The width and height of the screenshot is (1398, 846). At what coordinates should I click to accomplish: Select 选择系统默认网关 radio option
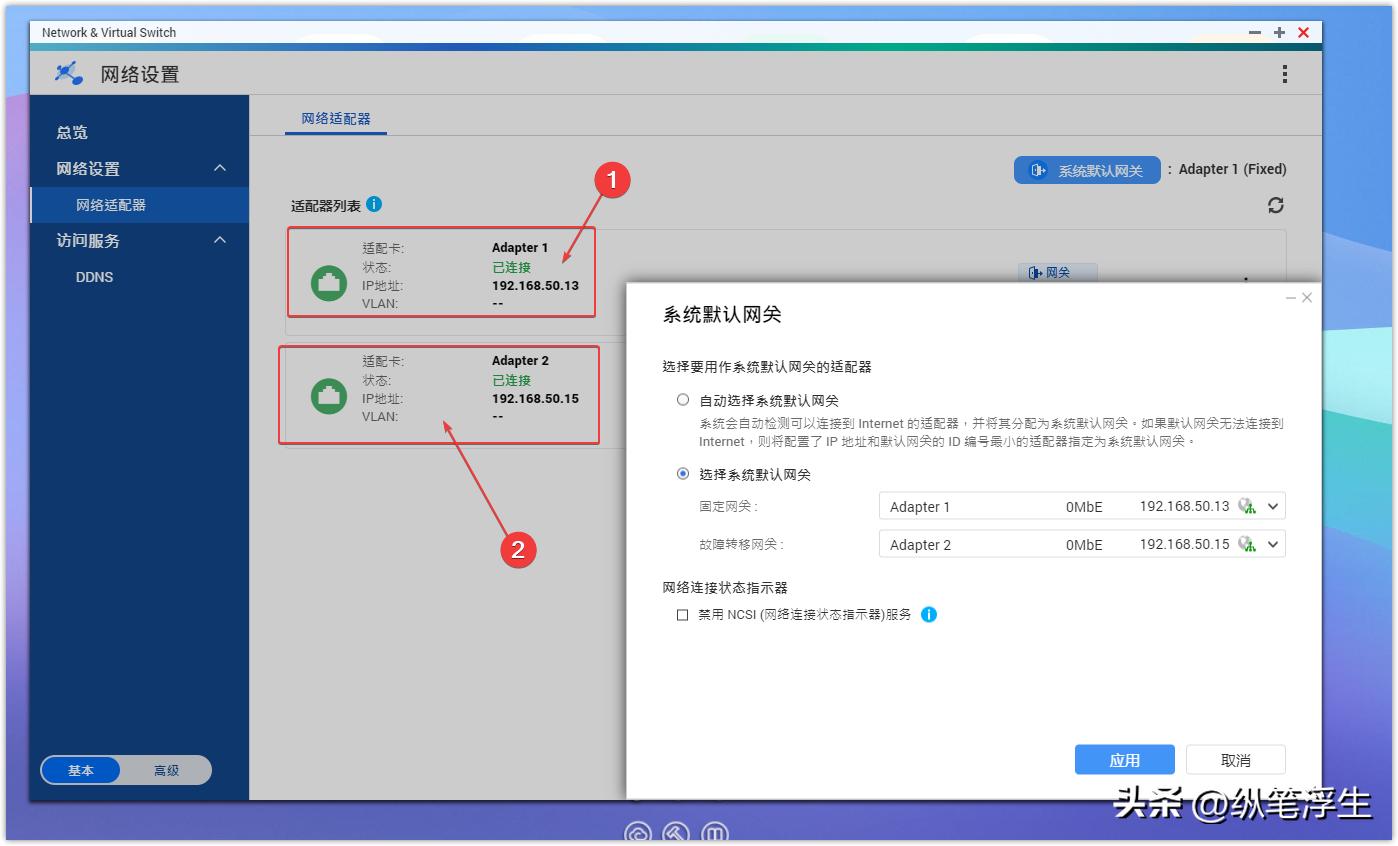(x=683, y=472)
